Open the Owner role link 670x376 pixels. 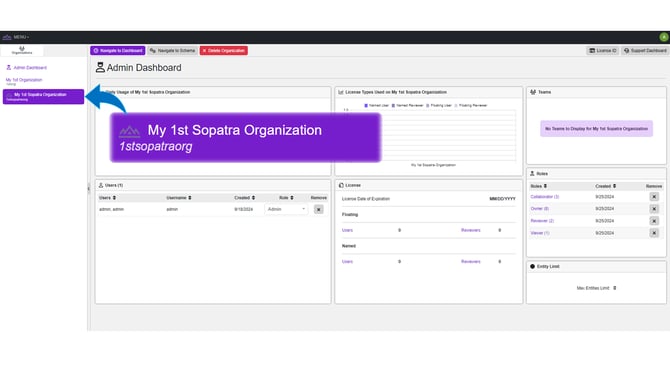click(539, 209)
